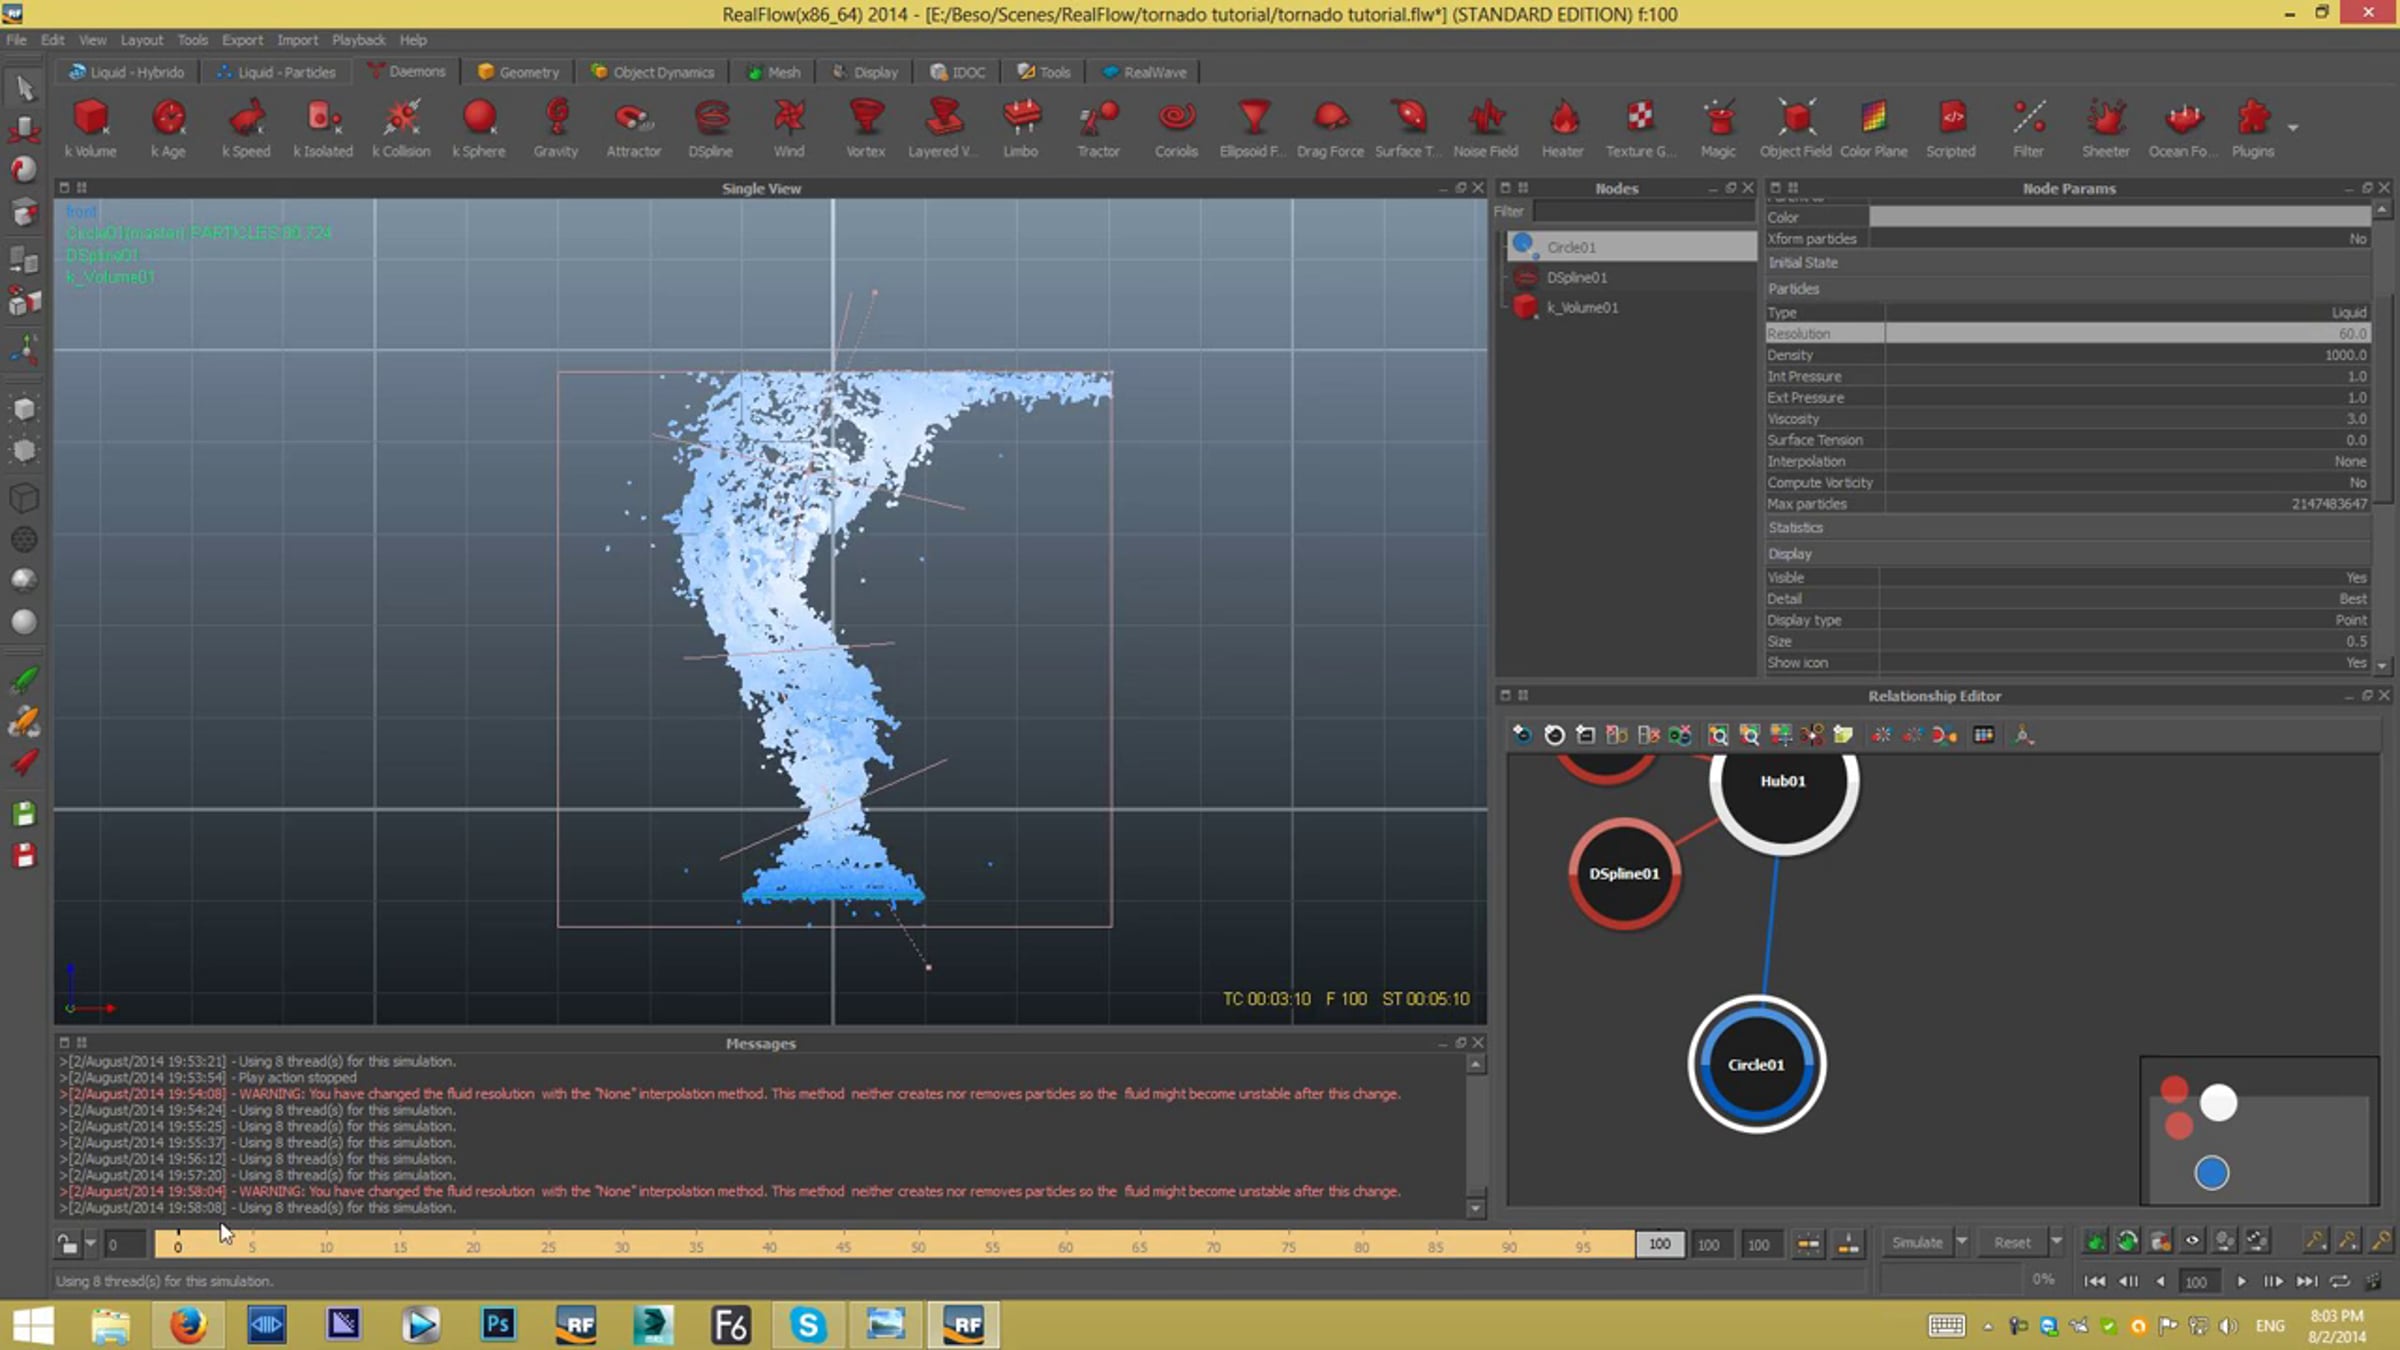Screen dimensions: 2400x1350
Task: Open the Type dropdown showing Liquid
Action: click(2127, 313)
